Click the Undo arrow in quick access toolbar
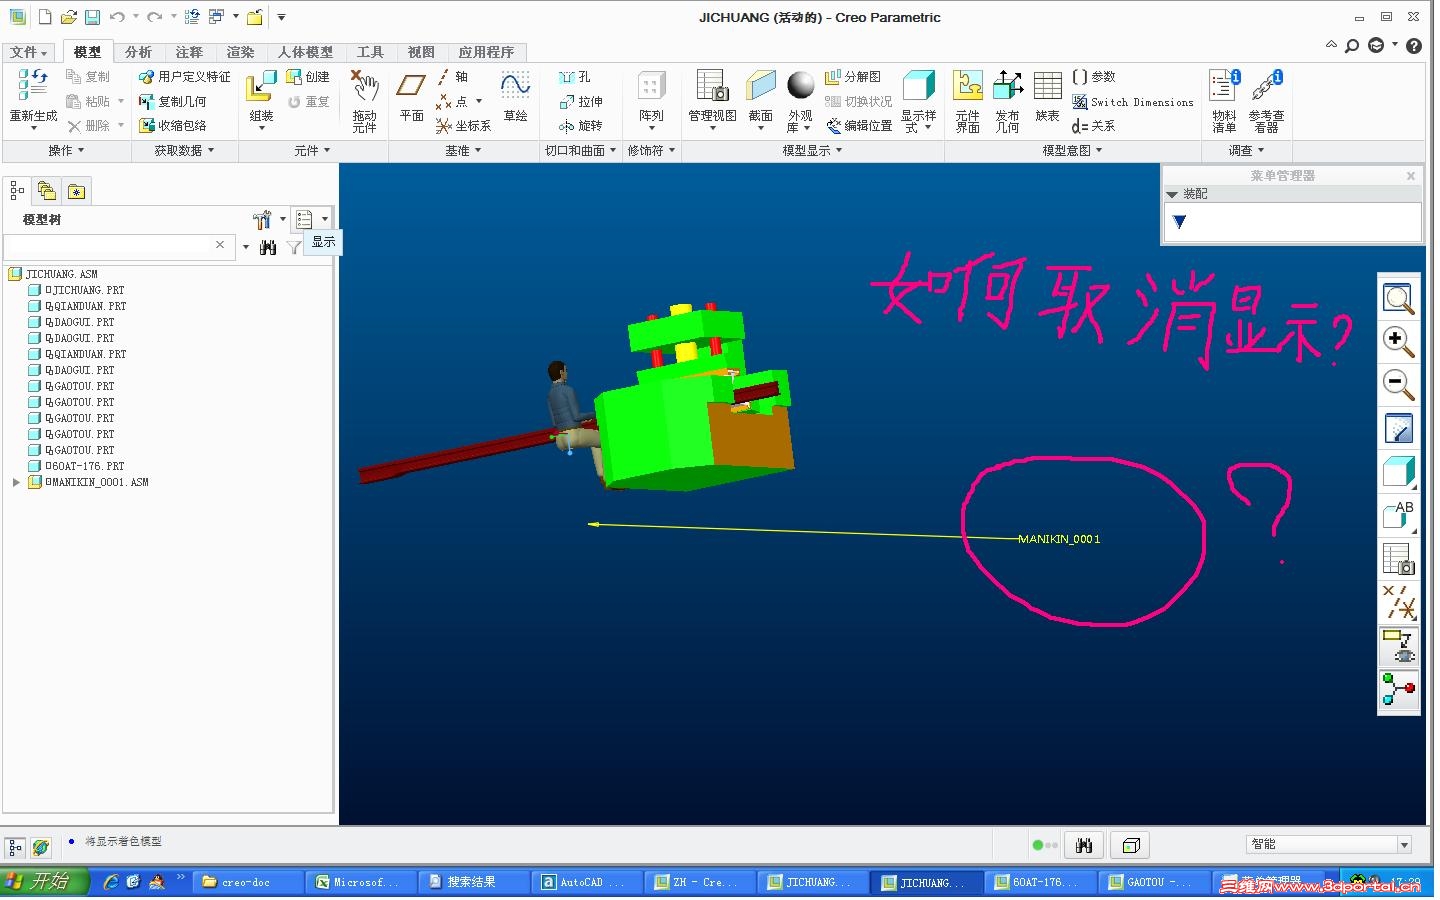The height and width of the screenshot is (900, 1440). tap(117, 17)
